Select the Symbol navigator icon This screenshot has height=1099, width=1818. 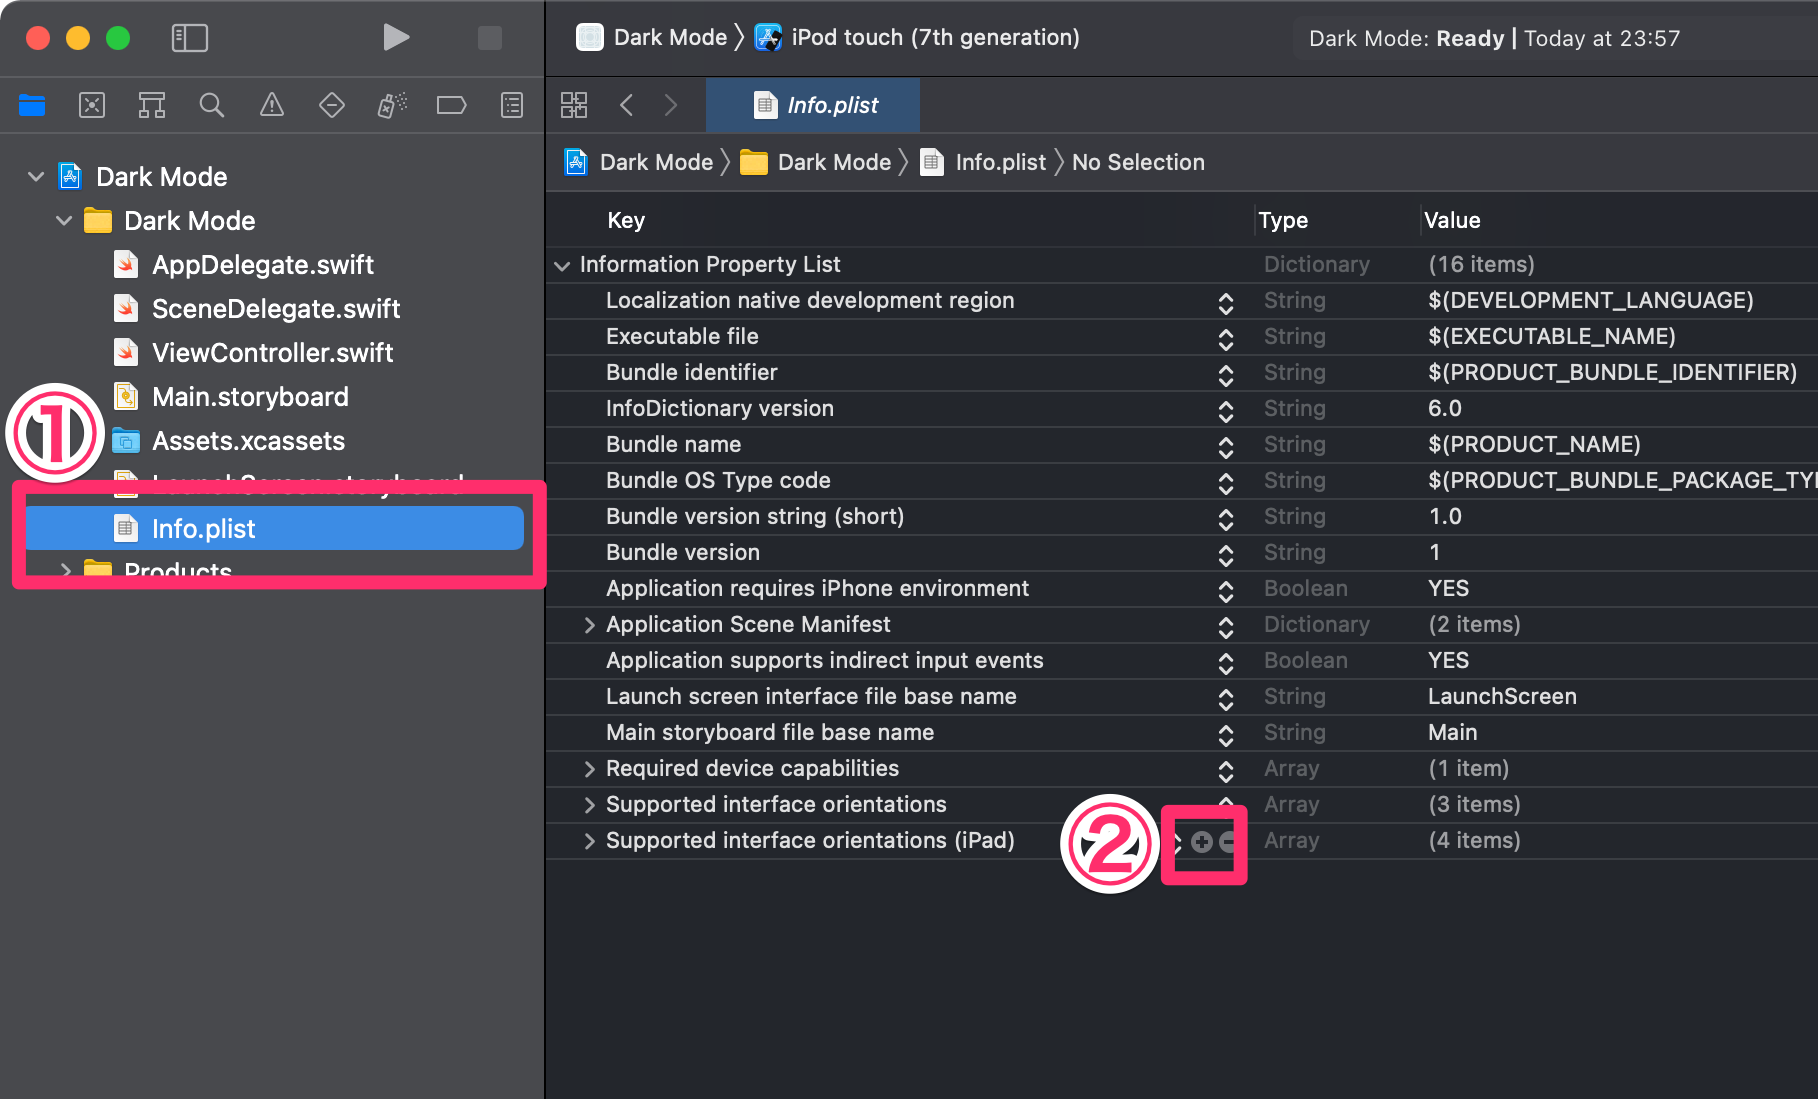click(152, 105)
